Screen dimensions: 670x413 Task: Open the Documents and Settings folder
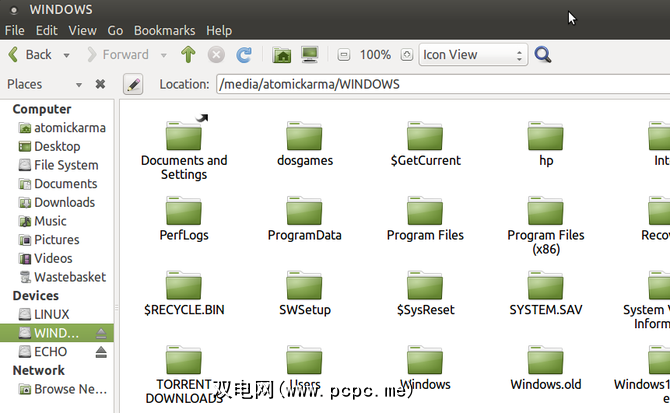(x=184, y=135)
